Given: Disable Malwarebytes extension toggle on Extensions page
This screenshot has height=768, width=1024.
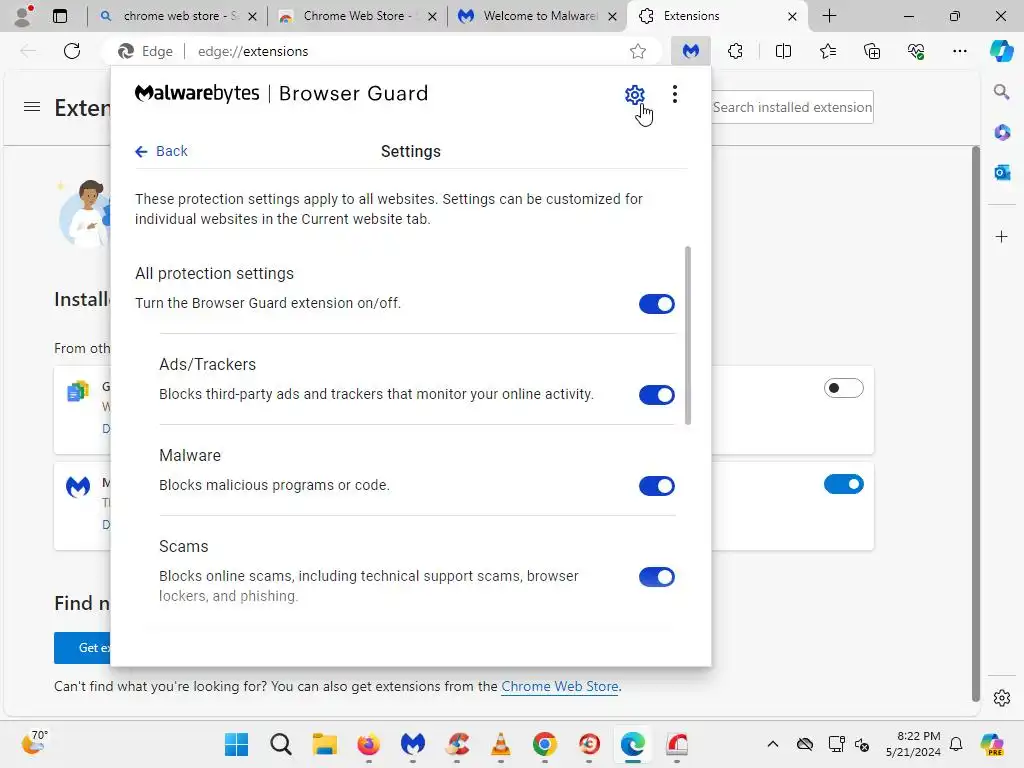Looking at the screenshot, I should 844,484.
